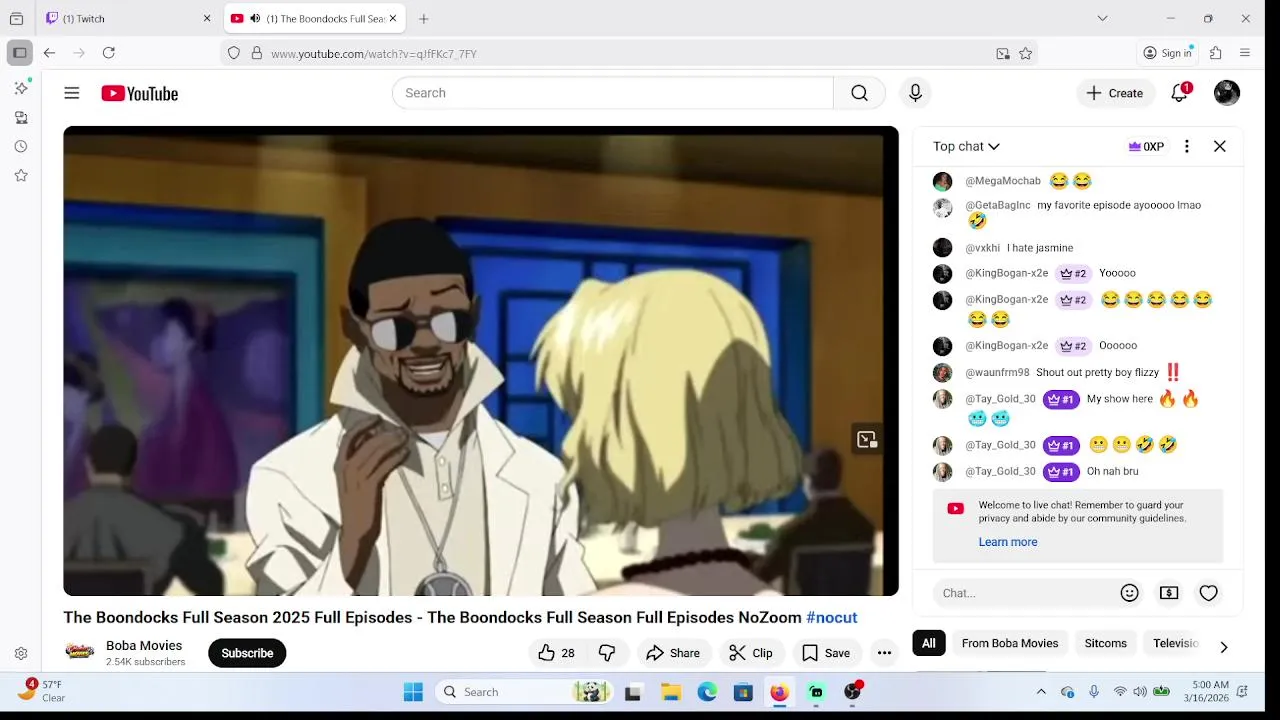Create a Clip of the video

751,653
